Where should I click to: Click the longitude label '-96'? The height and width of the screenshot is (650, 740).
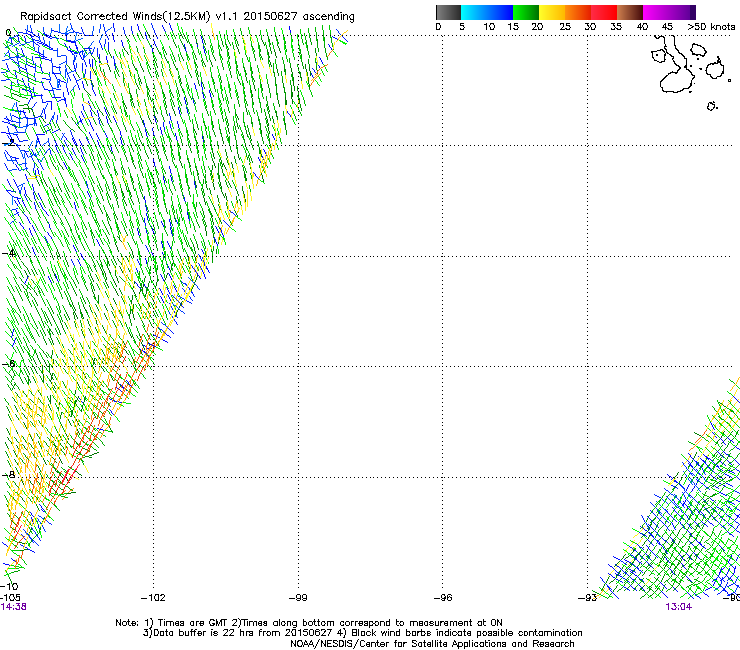[443, 598]
